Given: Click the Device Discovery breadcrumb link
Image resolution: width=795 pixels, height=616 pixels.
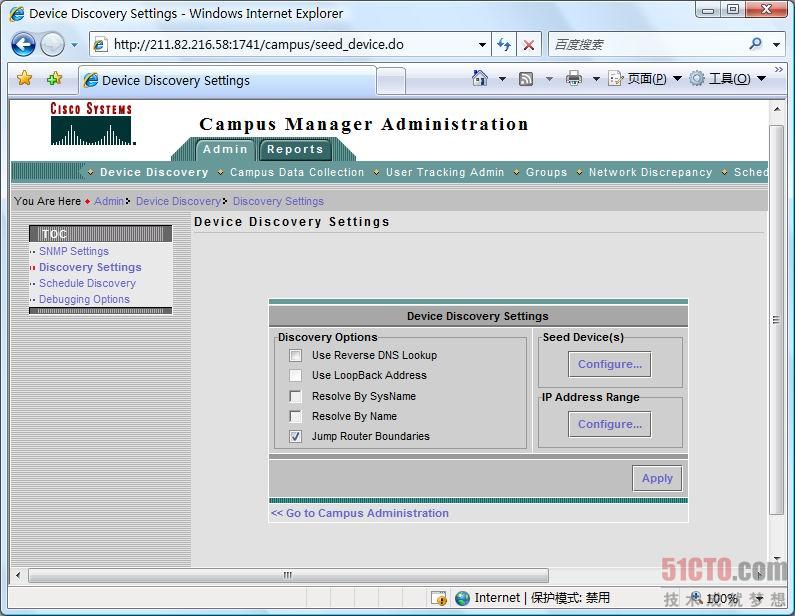Looking at the screenshot, I should (x=178, y=201).
